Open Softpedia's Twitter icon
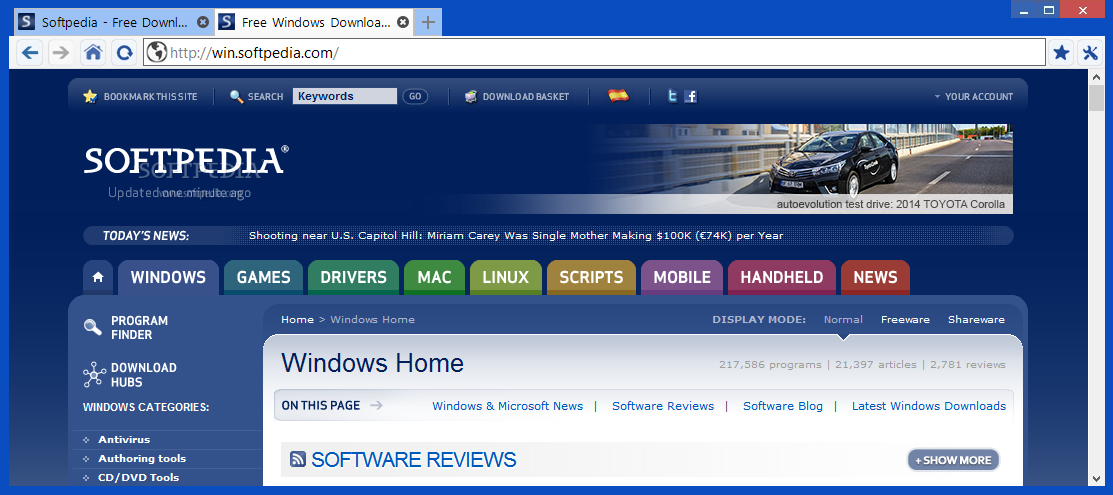The image size is (1113, 495). point(672,96)
